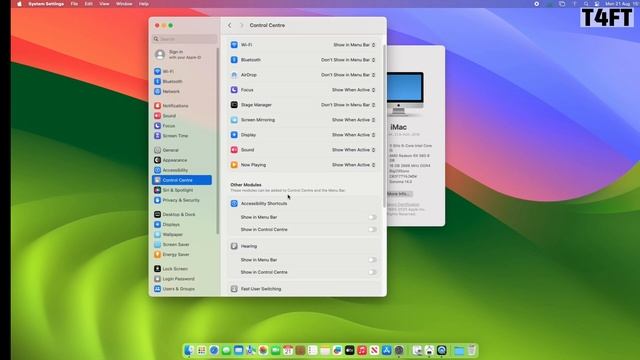The height and width of the screenshot is (360, 640).
Task: Toggle Hearing Show in Menu Bar
Action: click(372, 260)
